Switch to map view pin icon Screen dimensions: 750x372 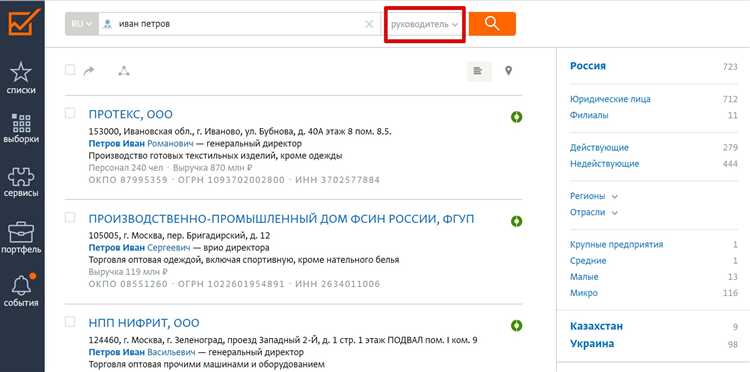508,71
